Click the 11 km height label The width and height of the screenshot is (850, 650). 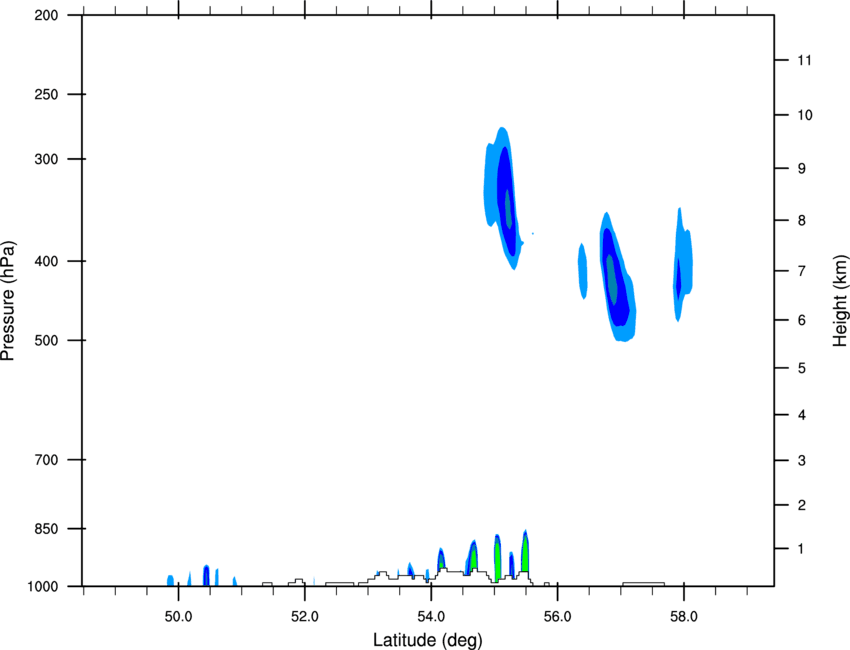coord(804,60)
